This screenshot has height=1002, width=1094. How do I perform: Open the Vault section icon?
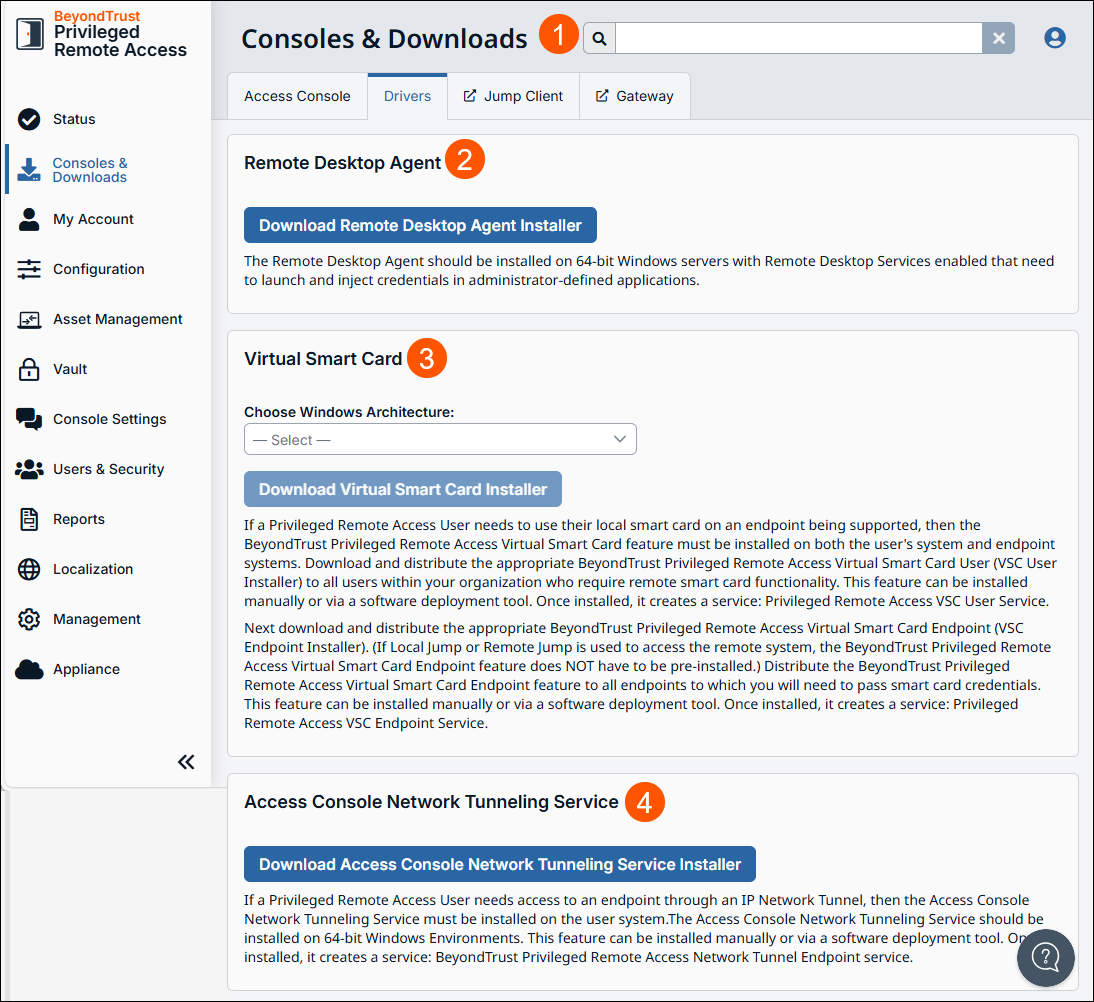click(28, 368)
